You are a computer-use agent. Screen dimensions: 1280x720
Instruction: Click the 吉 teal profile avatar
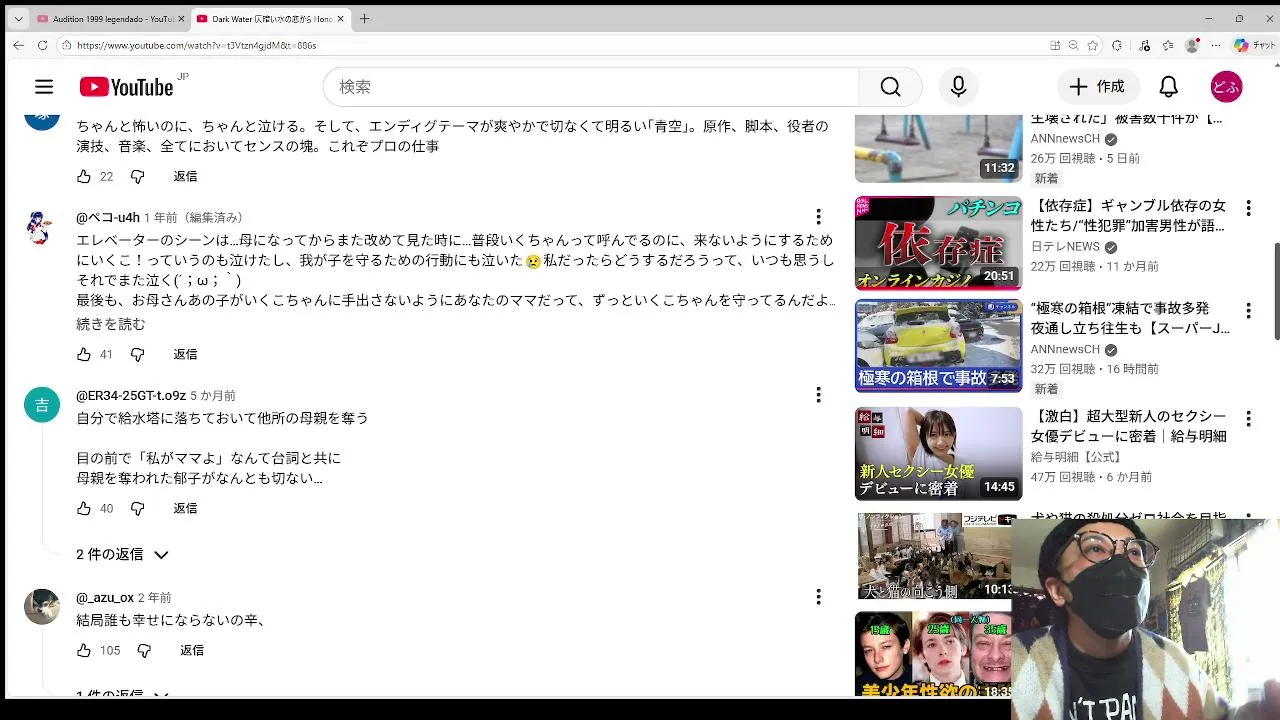pyautogui.click(x=41, y=405)
